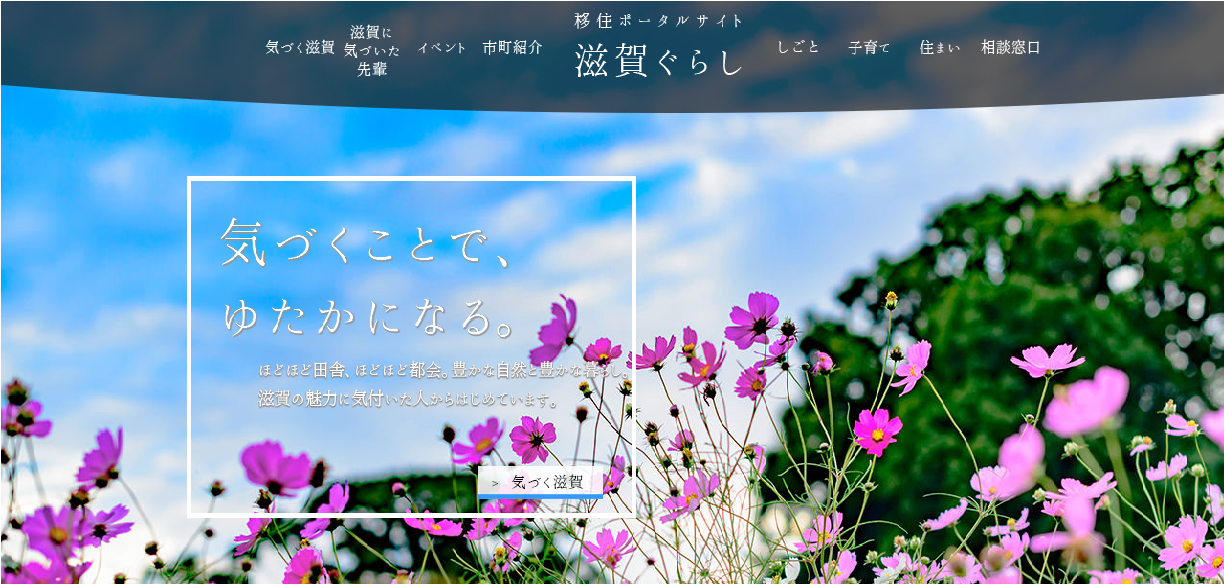Open the しごと menu item

[798, 47]
